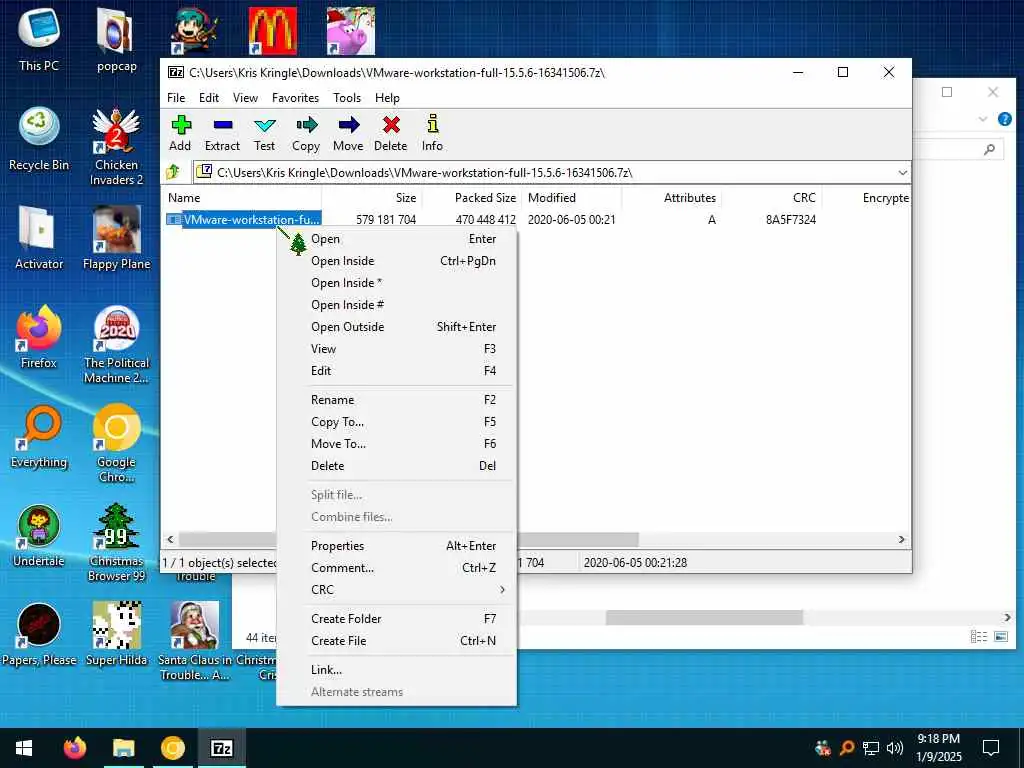Select Papers, Please desktop shortcut

point(39,634)
